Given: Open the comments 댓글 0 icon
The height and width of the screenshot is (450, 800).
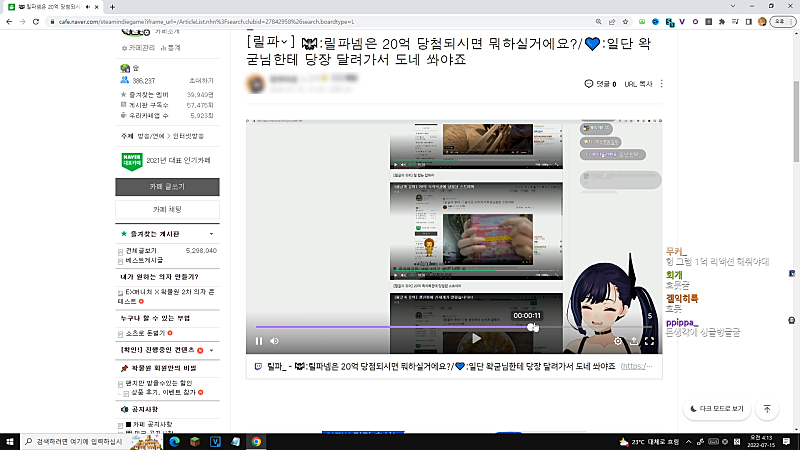Looking at the screenshot, I should [600, 84].
